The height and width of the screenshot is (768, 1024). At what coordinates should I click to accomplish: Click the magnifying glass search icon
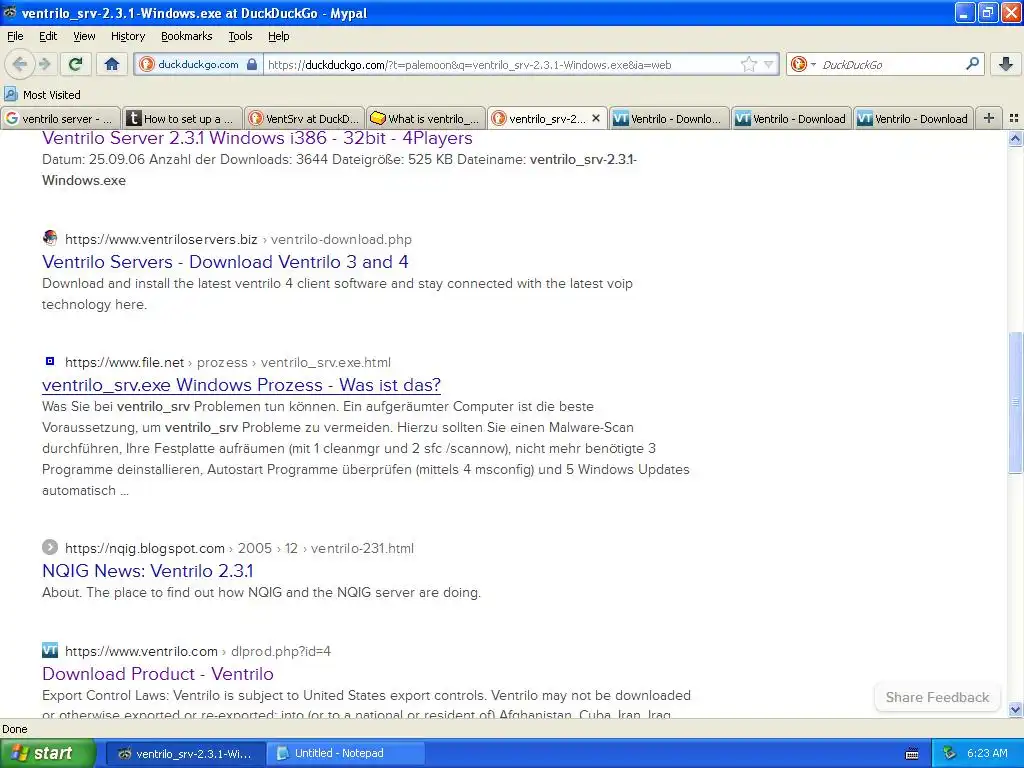point(972,63)
